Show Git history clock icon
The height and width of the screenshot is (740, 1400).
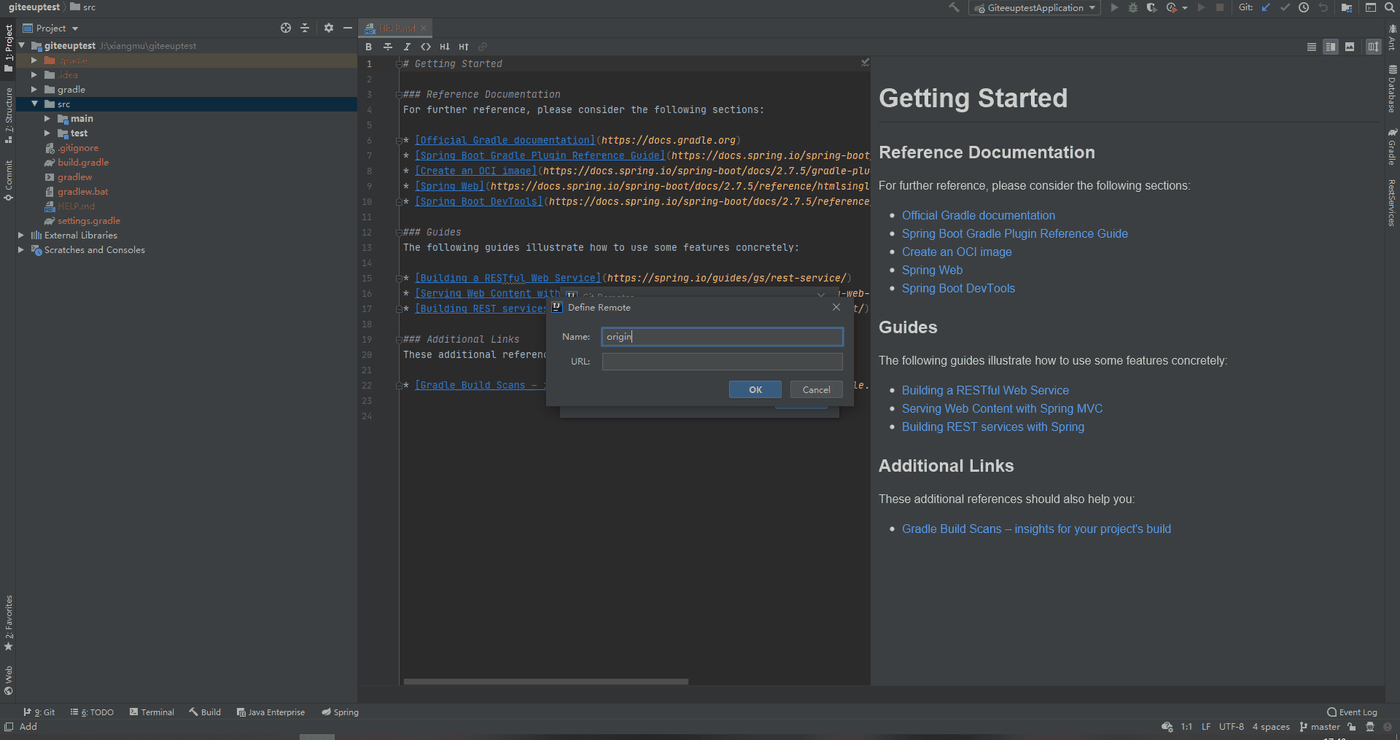click(1304, 8)
